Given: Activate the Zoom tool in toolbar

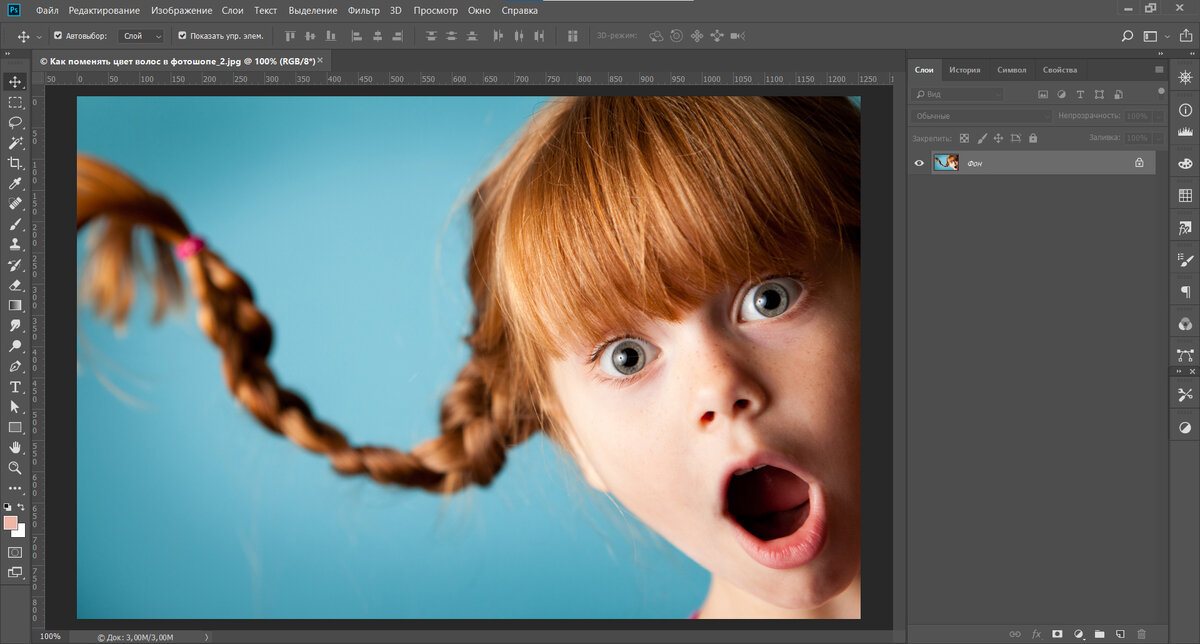Looking at the screenshot, I should point(15,468).
